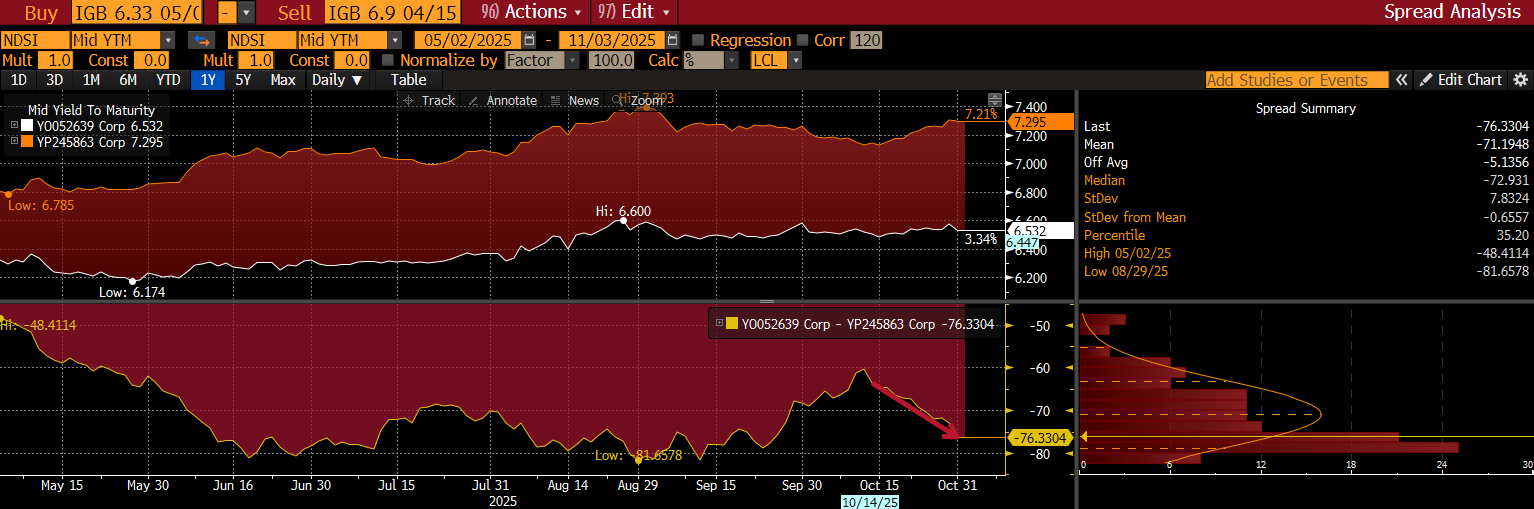Expand the Daily periodicity dropdown
Screen dimensions: 1534x509
[x=337, y=80]
